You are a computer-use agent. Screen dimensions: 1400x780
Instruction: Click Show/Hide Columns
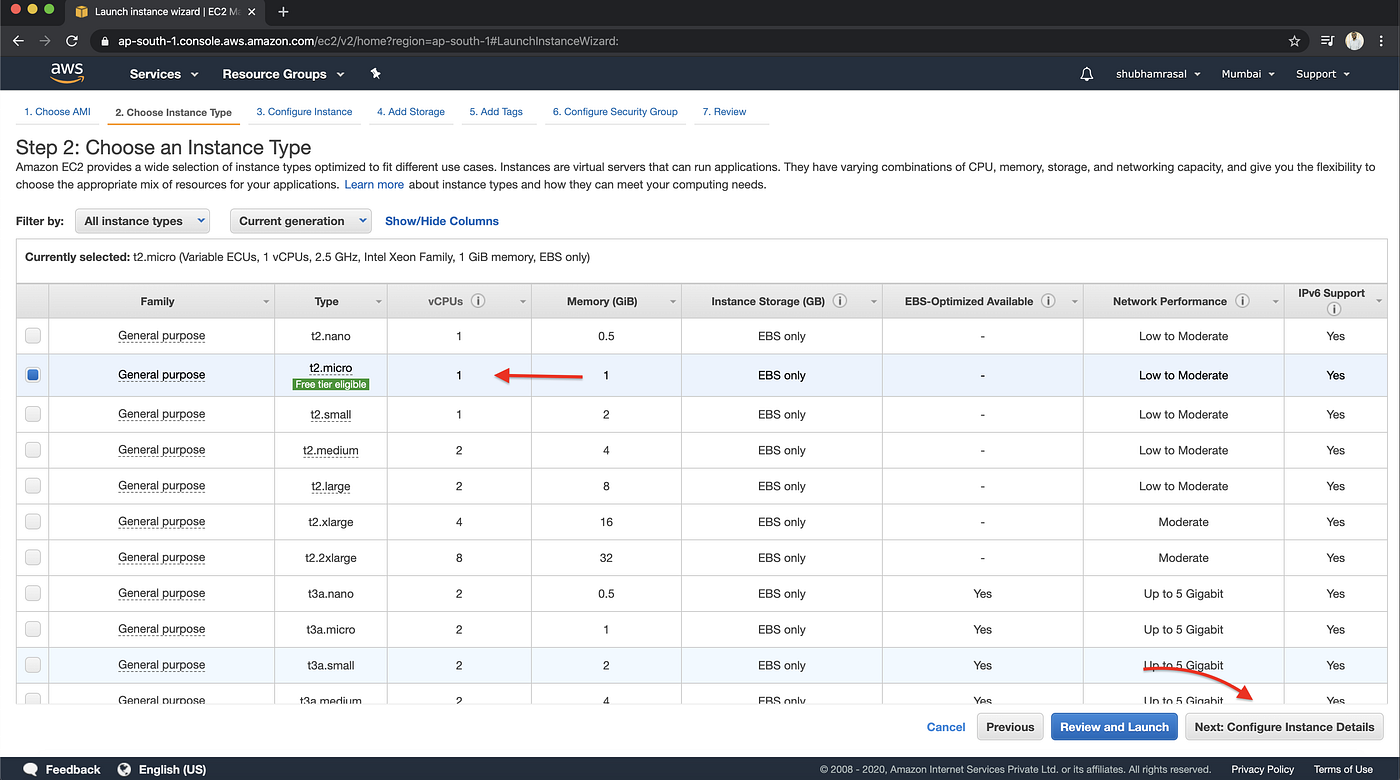click(442, 221)
